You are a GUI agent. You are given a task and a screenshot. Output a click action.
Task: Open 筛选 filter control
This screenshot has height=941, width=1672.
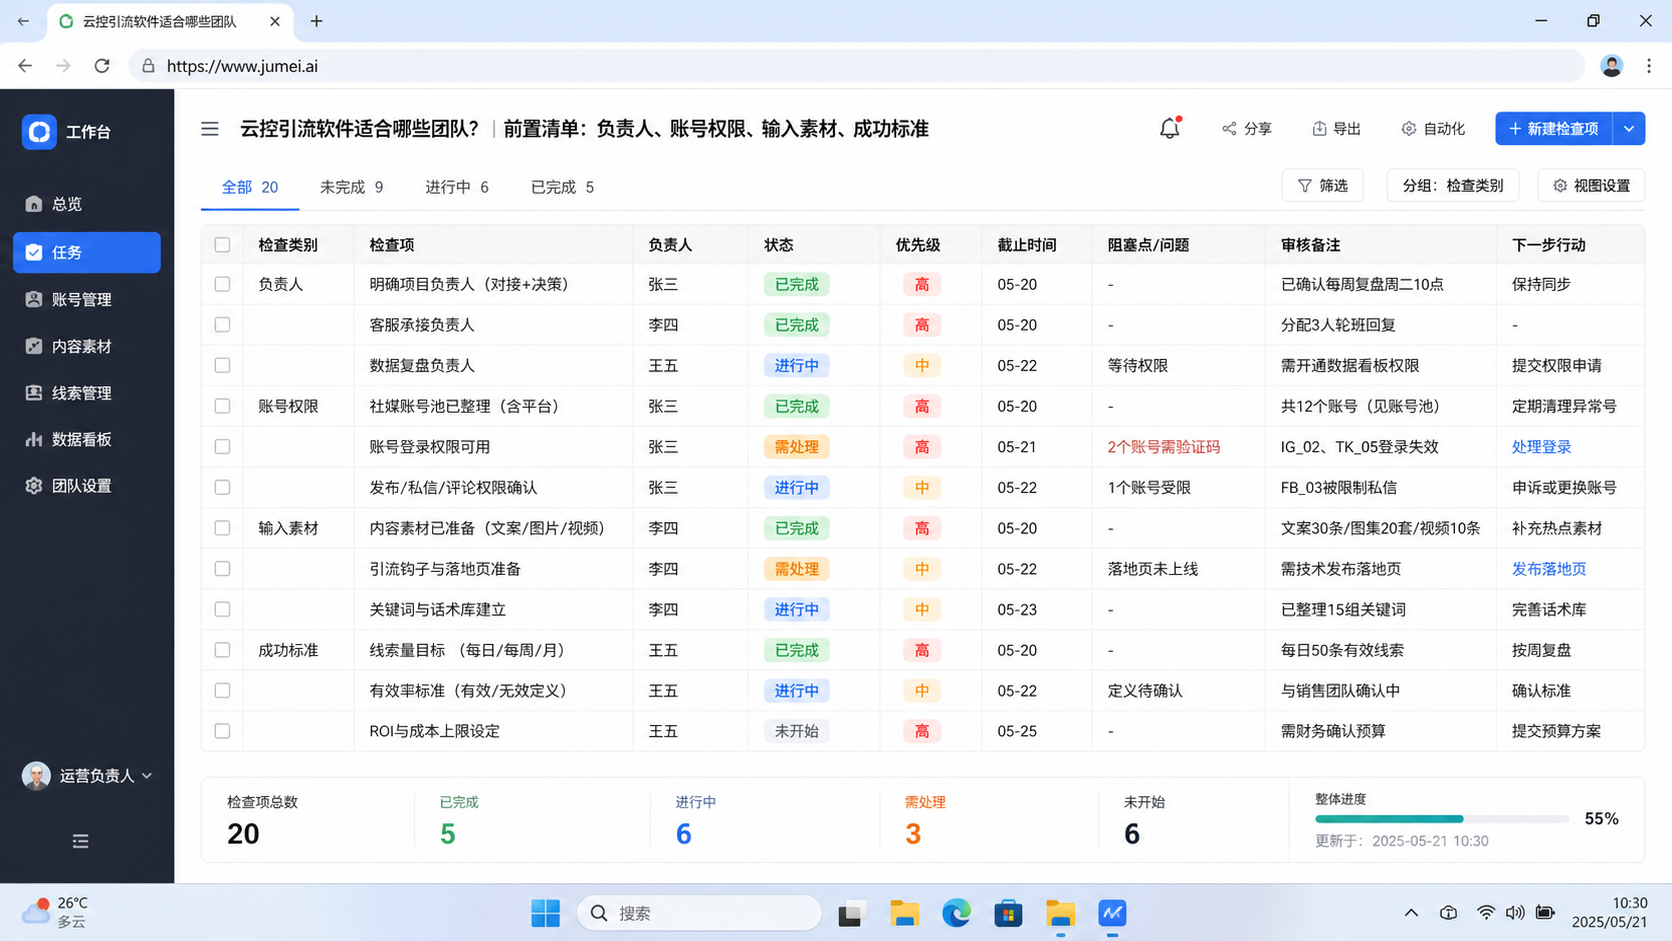click(1322, 186)
